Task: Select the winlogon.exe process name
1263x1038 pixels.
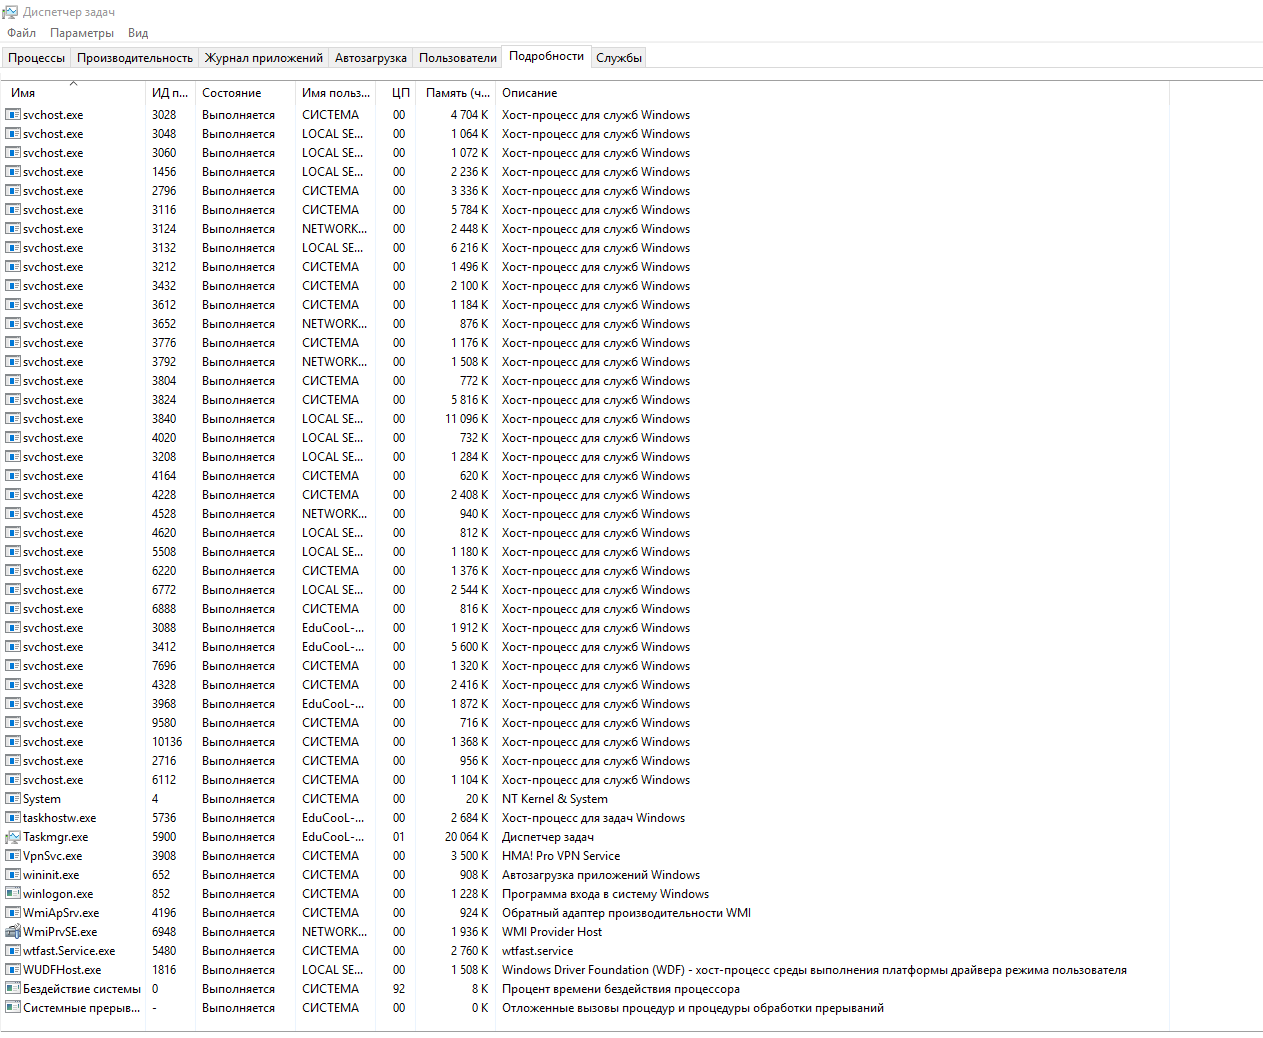Action: click(58, 894)
